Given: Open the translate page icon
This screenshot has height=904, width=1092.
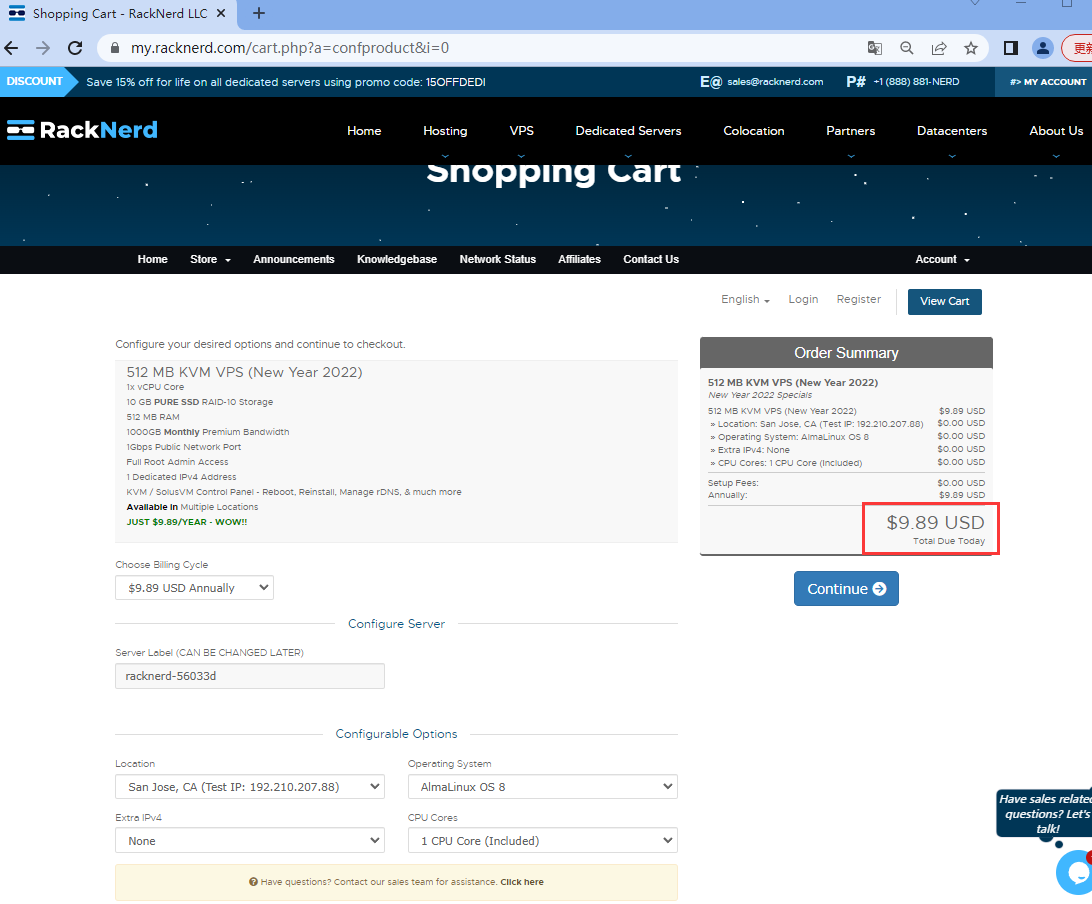Looking at the screenshot, I should [874, 48].
